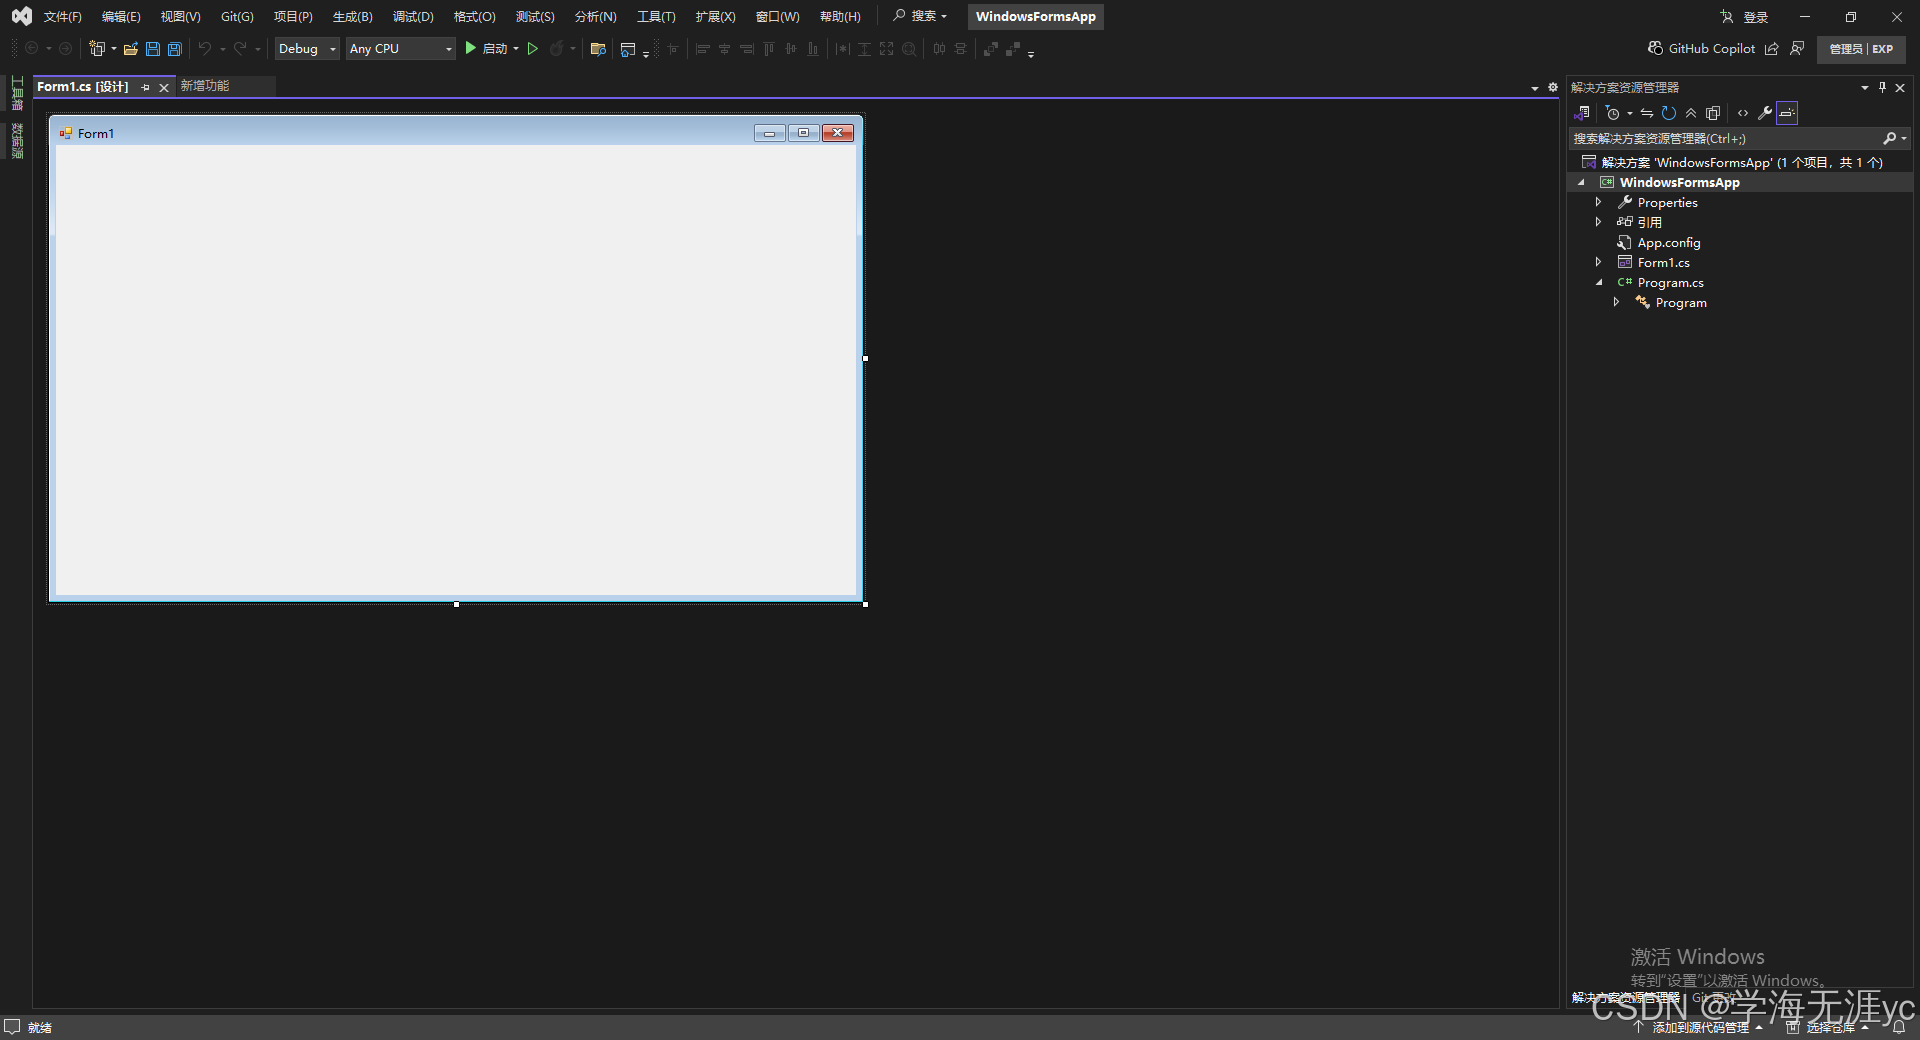
Task: Open the document tab list dropdown
Action: click(1535, 88)
